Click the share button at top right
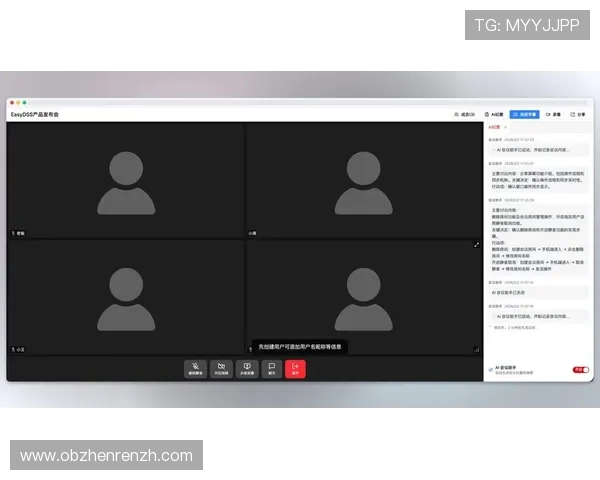Screen dimensions: 600x480 [580, 115]
